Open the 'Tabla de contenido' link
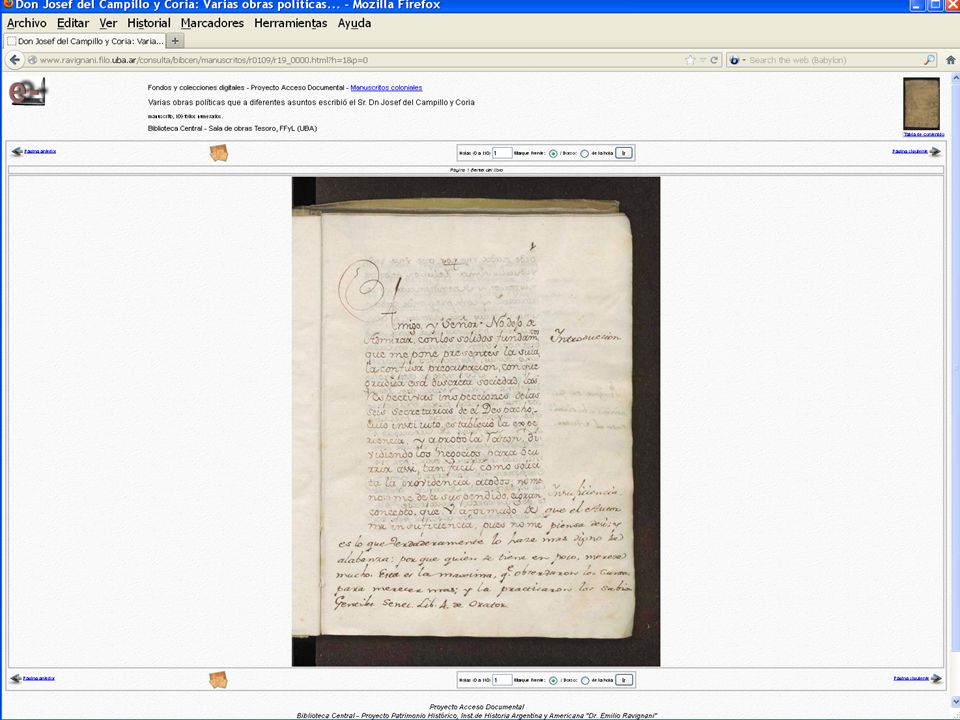 click(x=924, y=134)
